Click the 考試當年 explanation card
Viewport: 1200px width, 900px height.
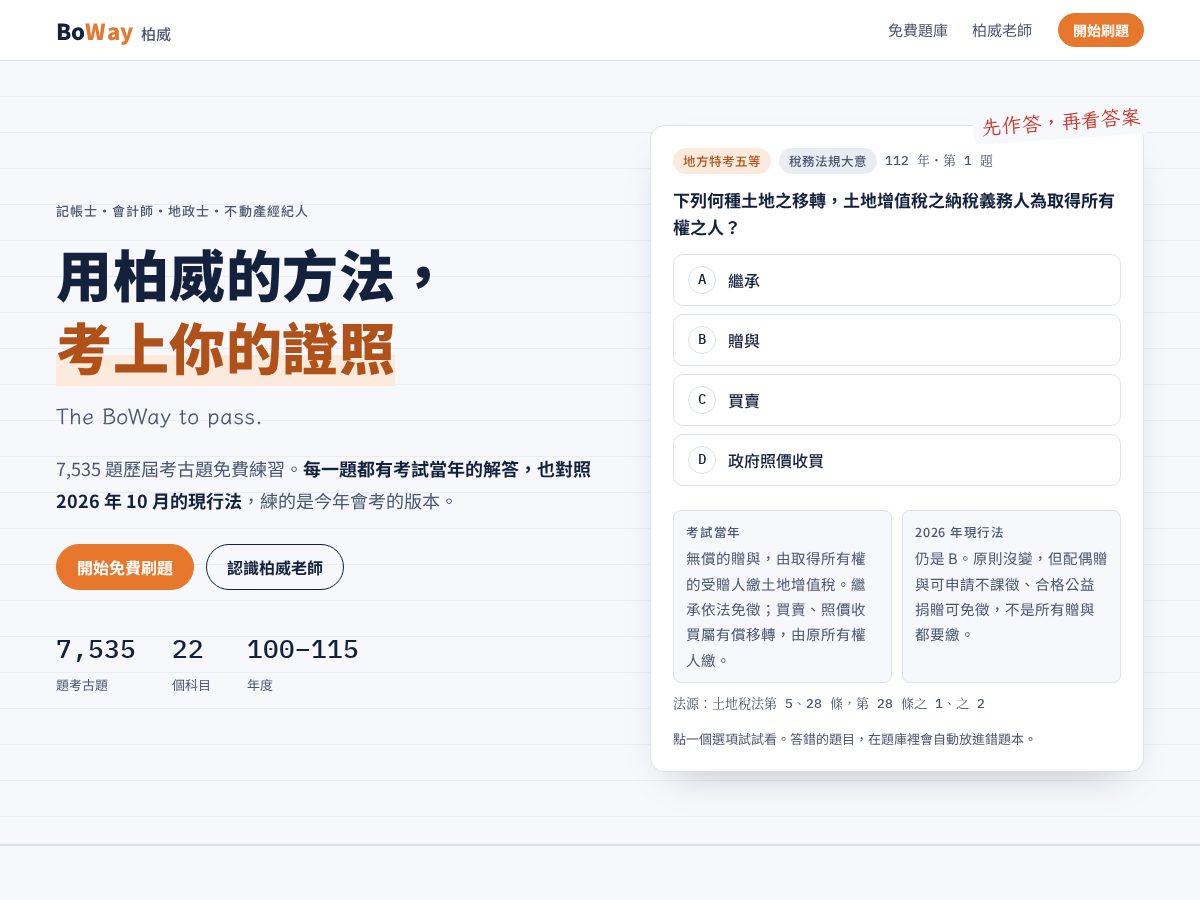point(782,596)
